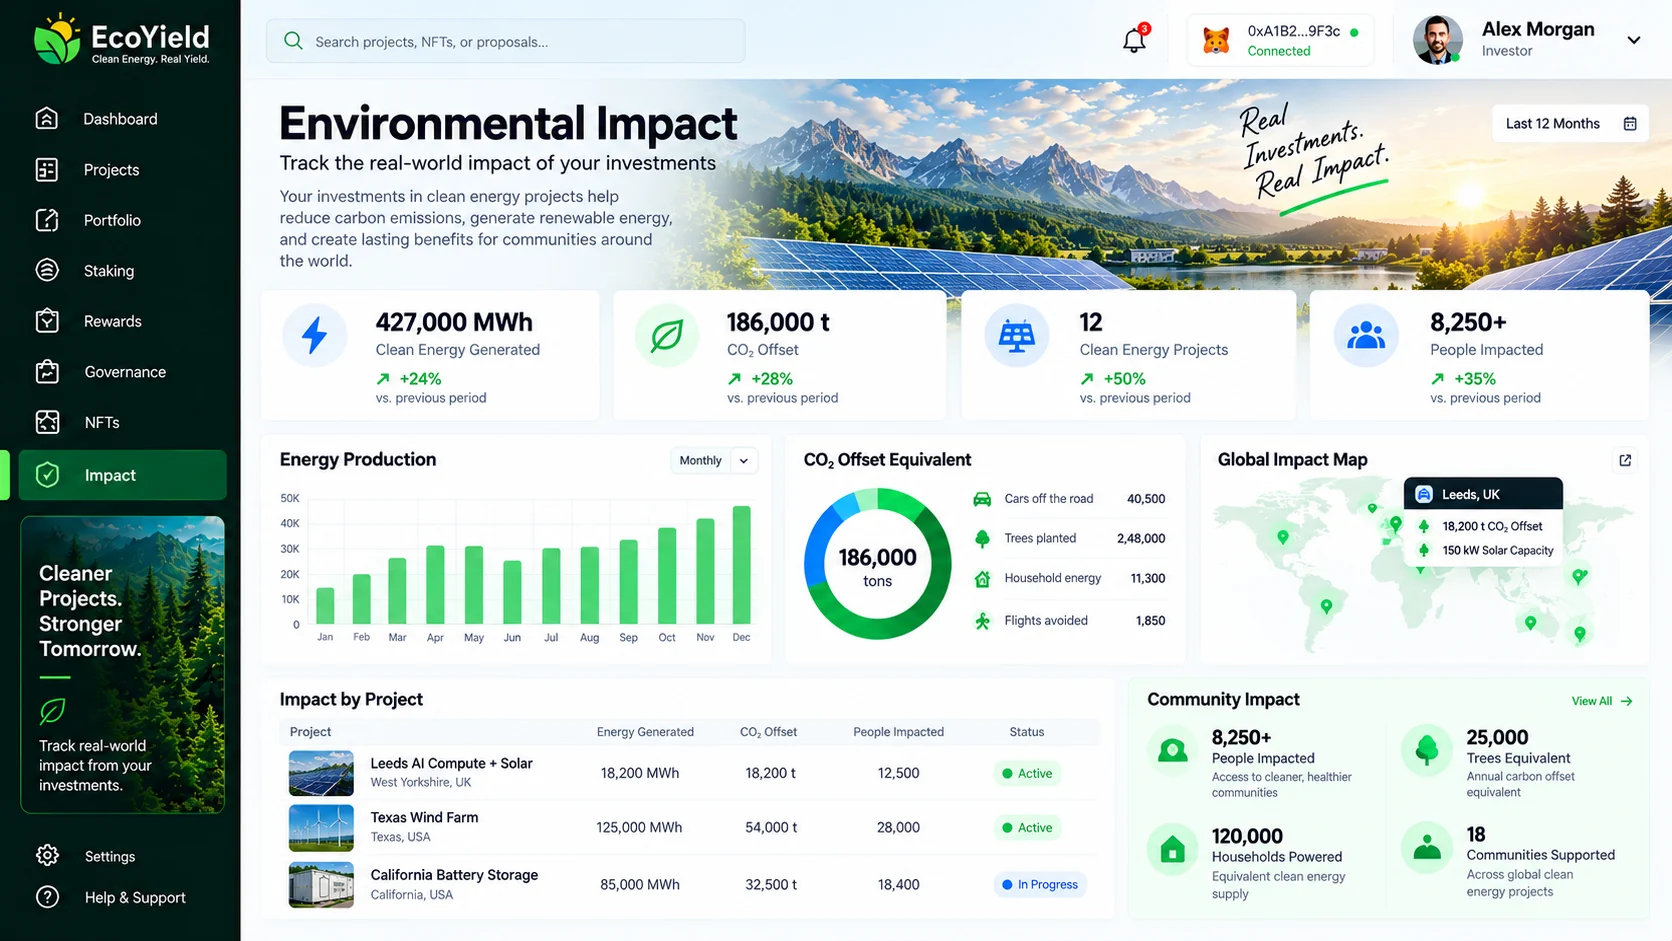Screen dimensions: 1672x941
Task: Click the search projects input field
Action: (x=505, y=41)
